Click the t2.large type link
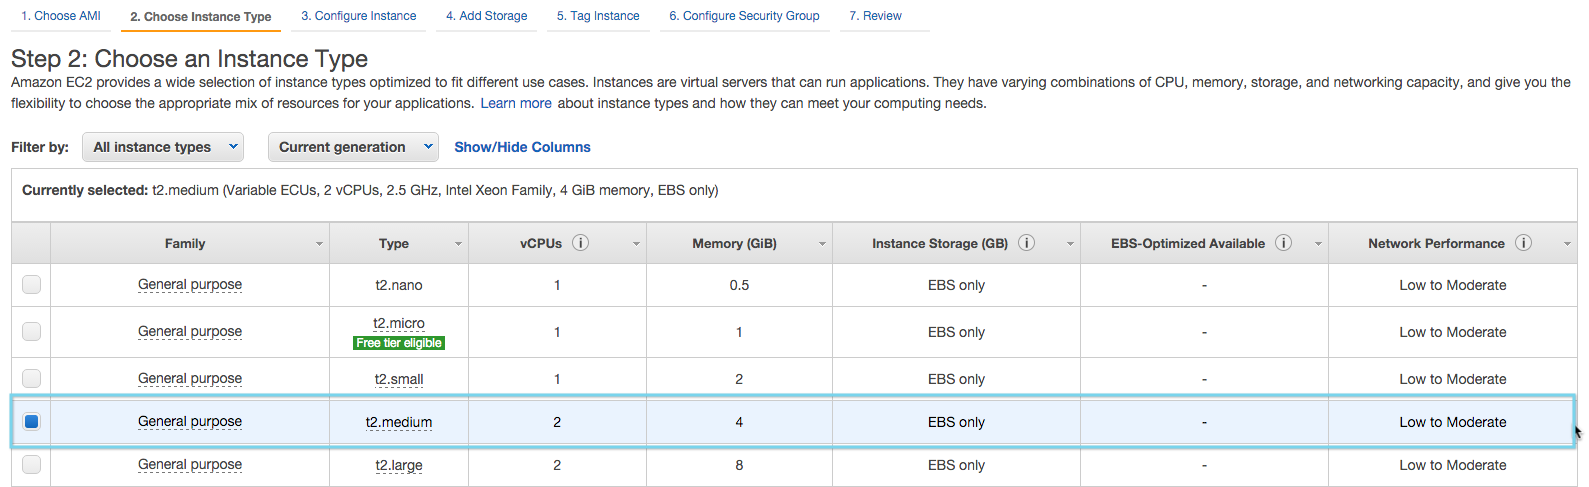1589x487 pixels. click(399, 465)
